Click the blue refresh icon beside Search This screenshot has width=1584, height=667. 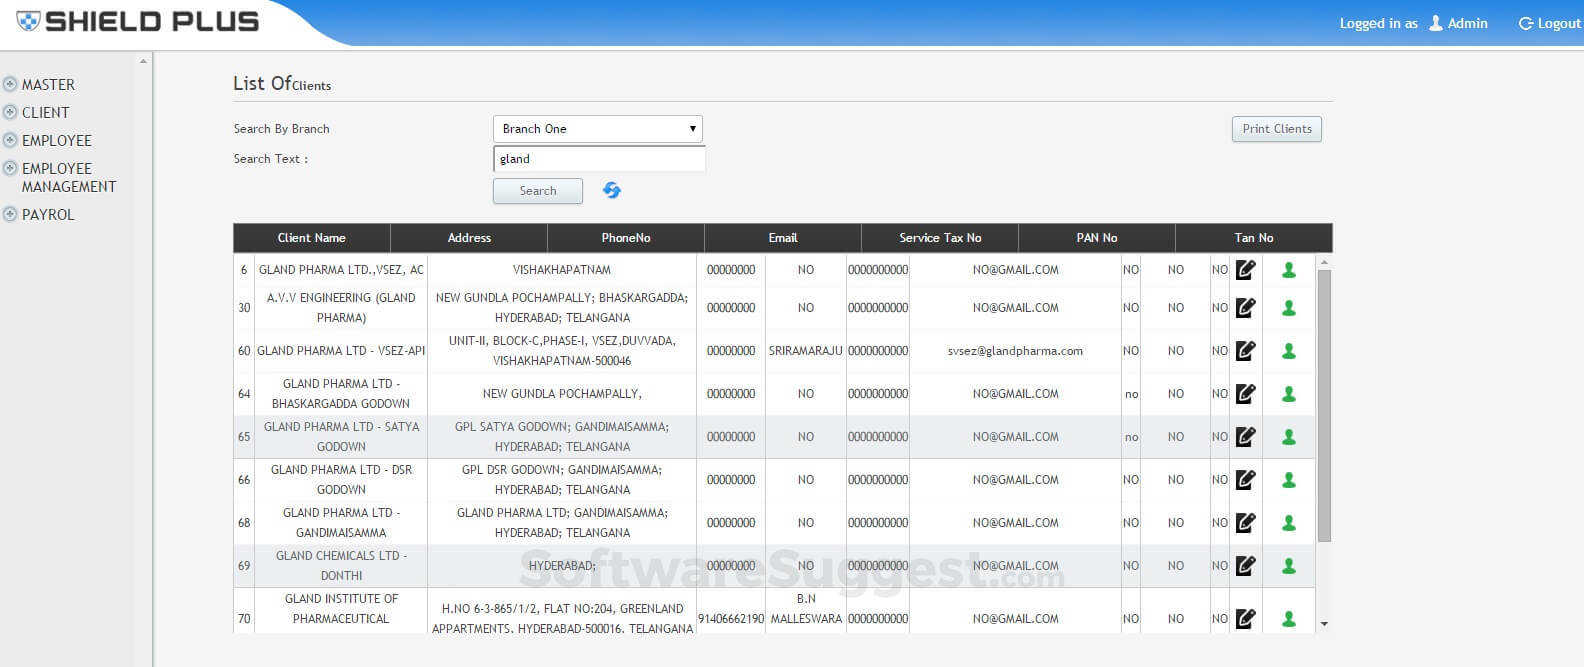[612, 190]
